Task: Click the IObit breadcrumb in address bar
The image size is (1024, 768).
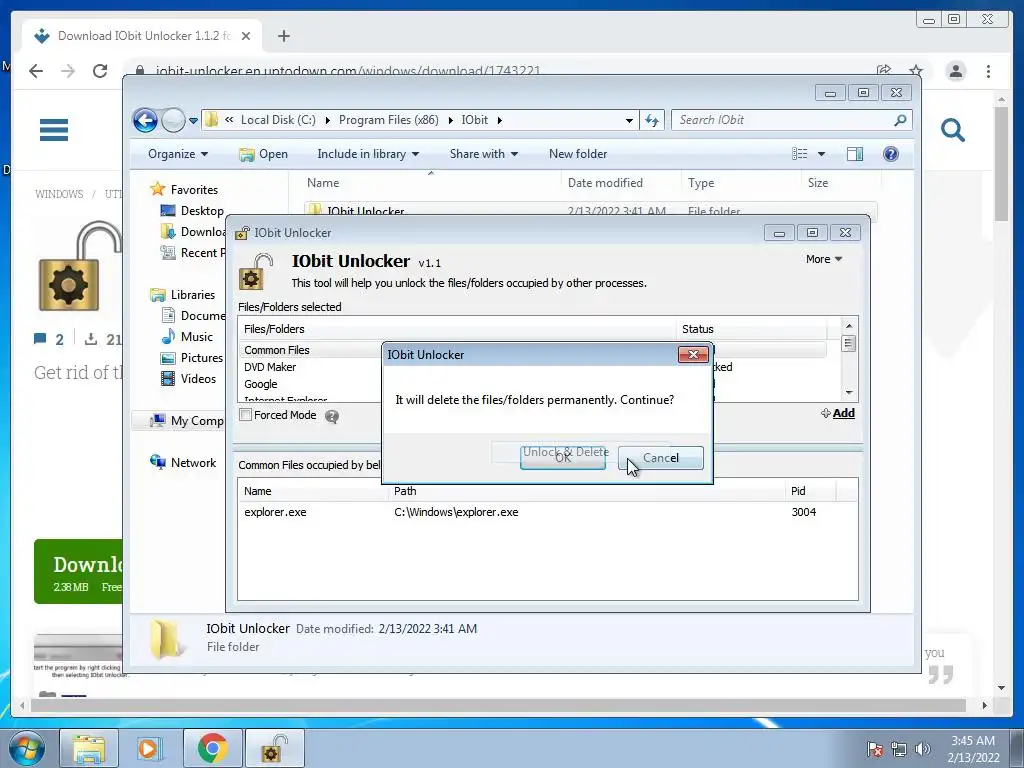Action: [474, 120]
